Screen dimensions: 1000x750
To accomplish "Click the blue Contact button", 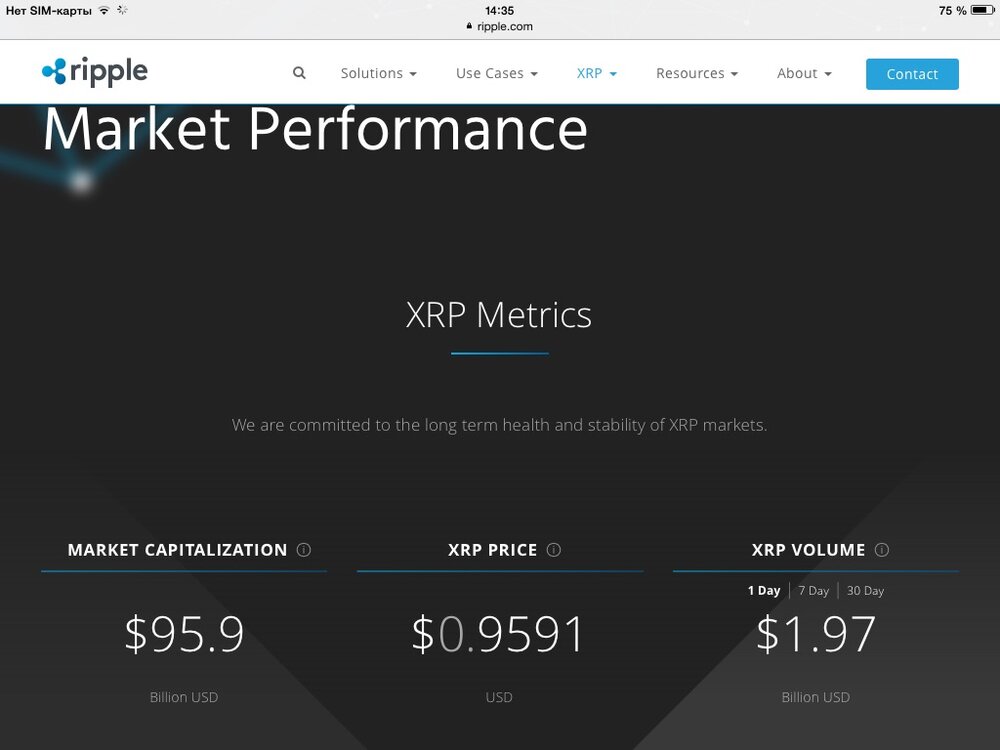I will (912, 74).
